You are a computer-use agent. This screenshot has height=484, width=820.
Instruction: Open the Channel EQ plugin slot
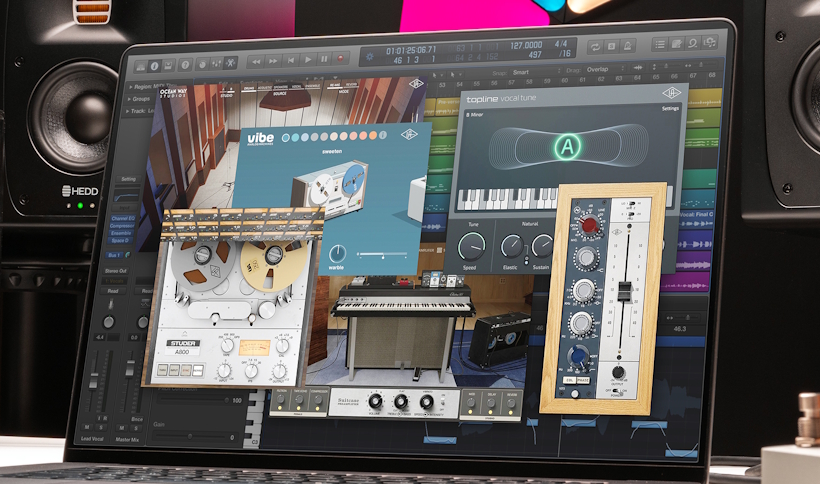(x=122, y=218)
